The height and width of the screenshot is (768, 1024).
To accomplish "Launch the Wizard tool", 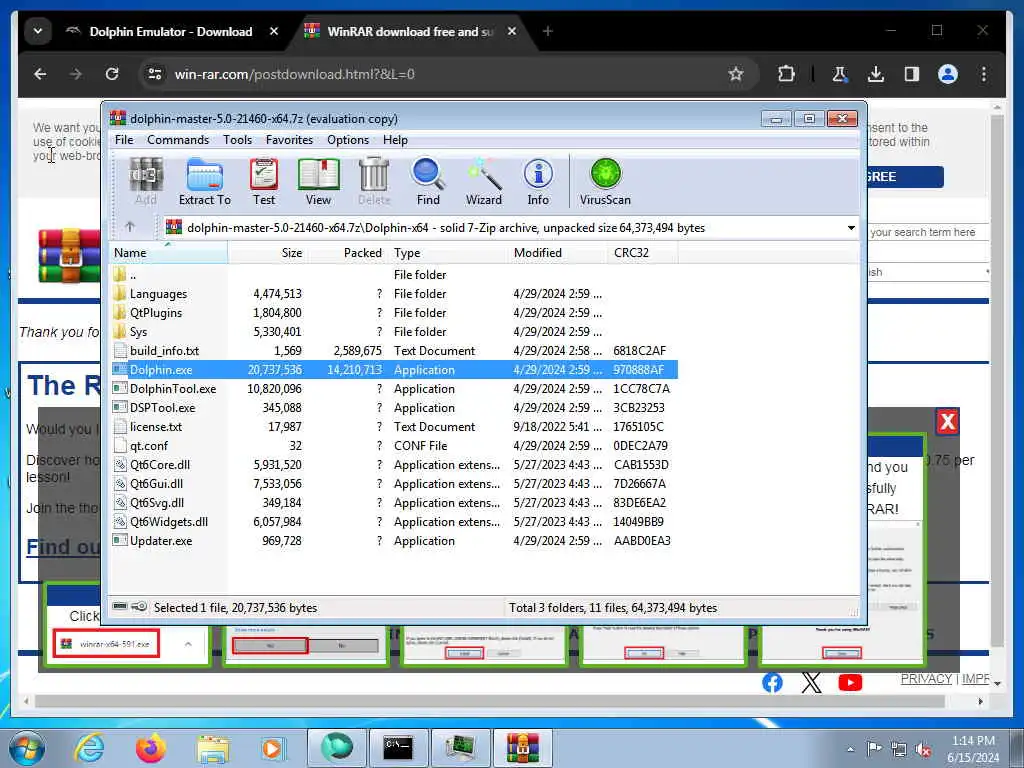I will point(484,182).
